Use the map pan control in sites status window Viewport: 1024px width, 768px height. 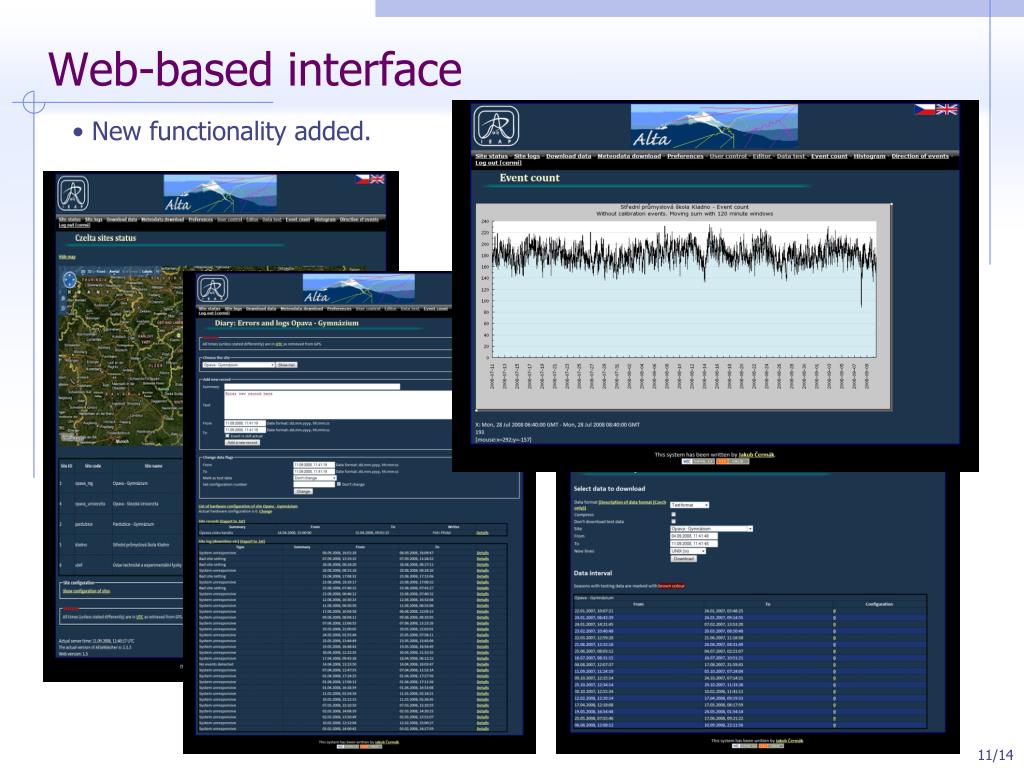coord(70,280)
